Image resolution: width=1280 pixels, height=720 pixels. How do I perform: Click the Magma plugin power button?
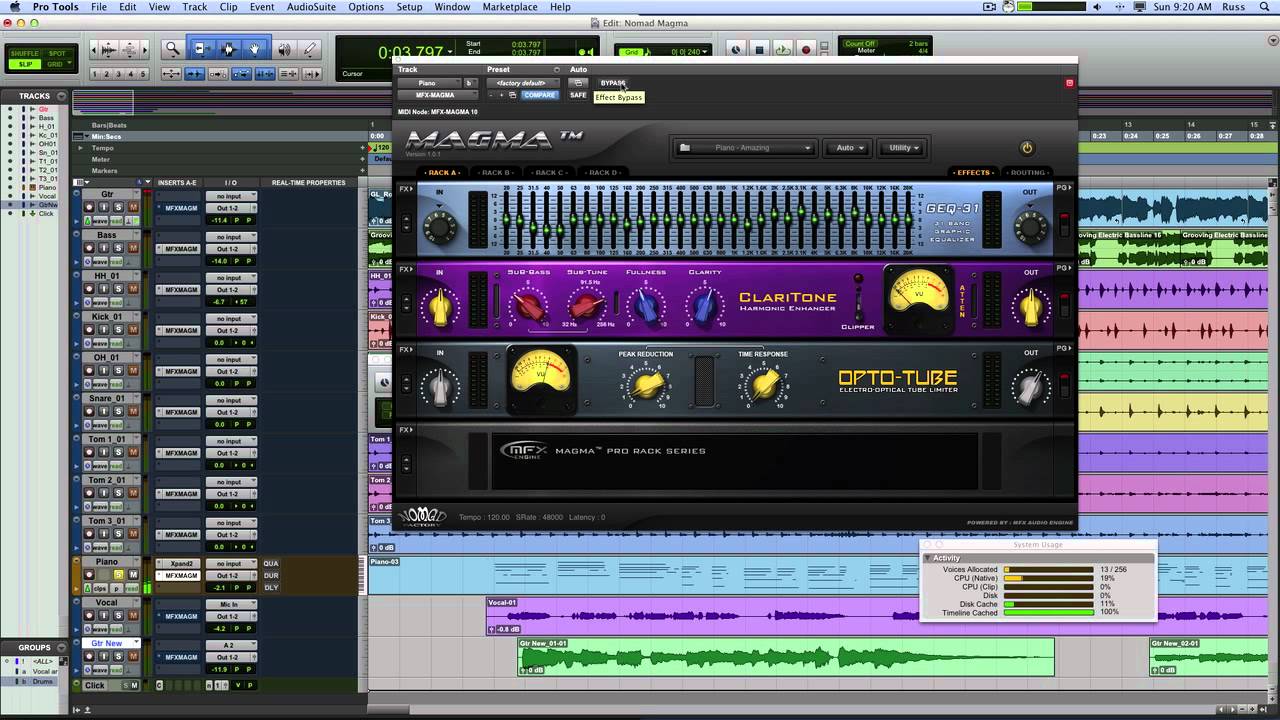1026,148
